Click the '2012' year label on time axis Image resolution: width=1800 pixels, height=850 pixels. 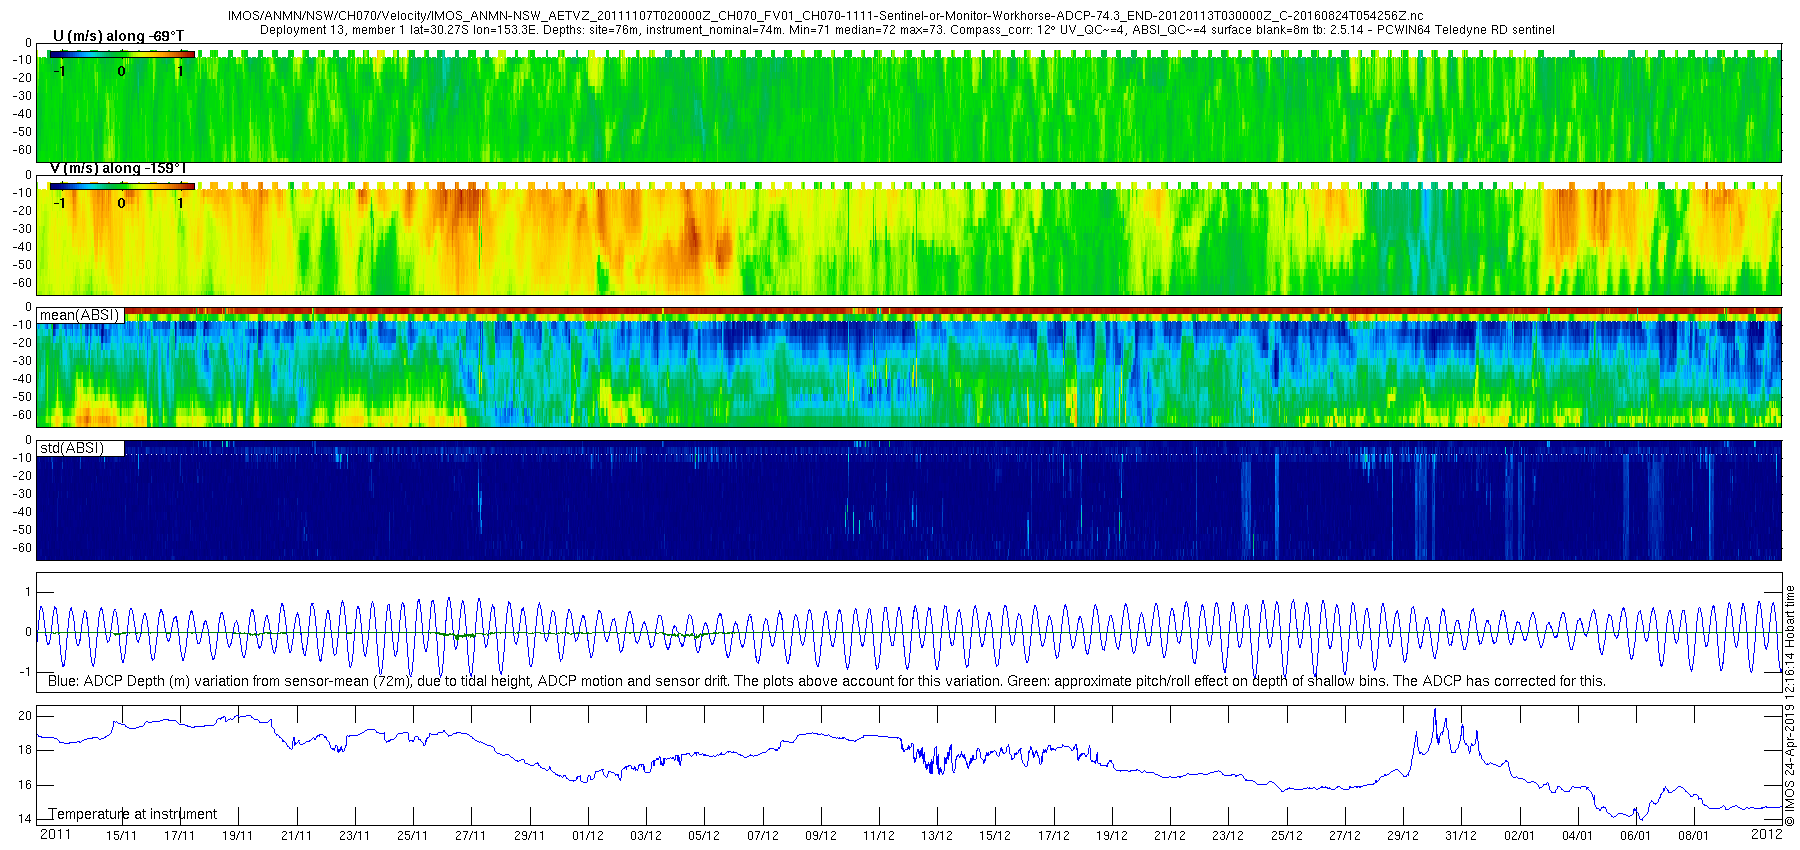(1767, 834)
